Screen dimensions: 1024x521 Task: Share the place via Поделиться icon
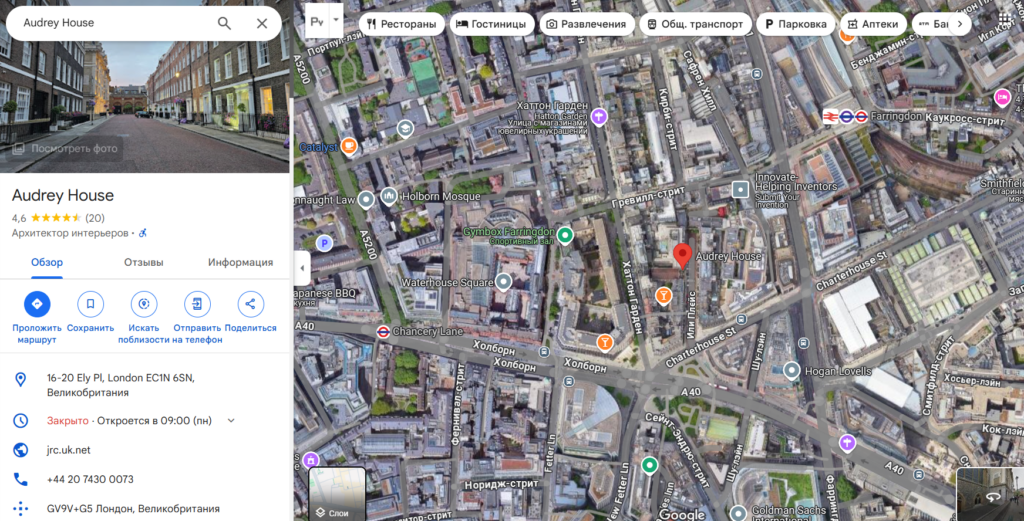click(x=250, y=305)
